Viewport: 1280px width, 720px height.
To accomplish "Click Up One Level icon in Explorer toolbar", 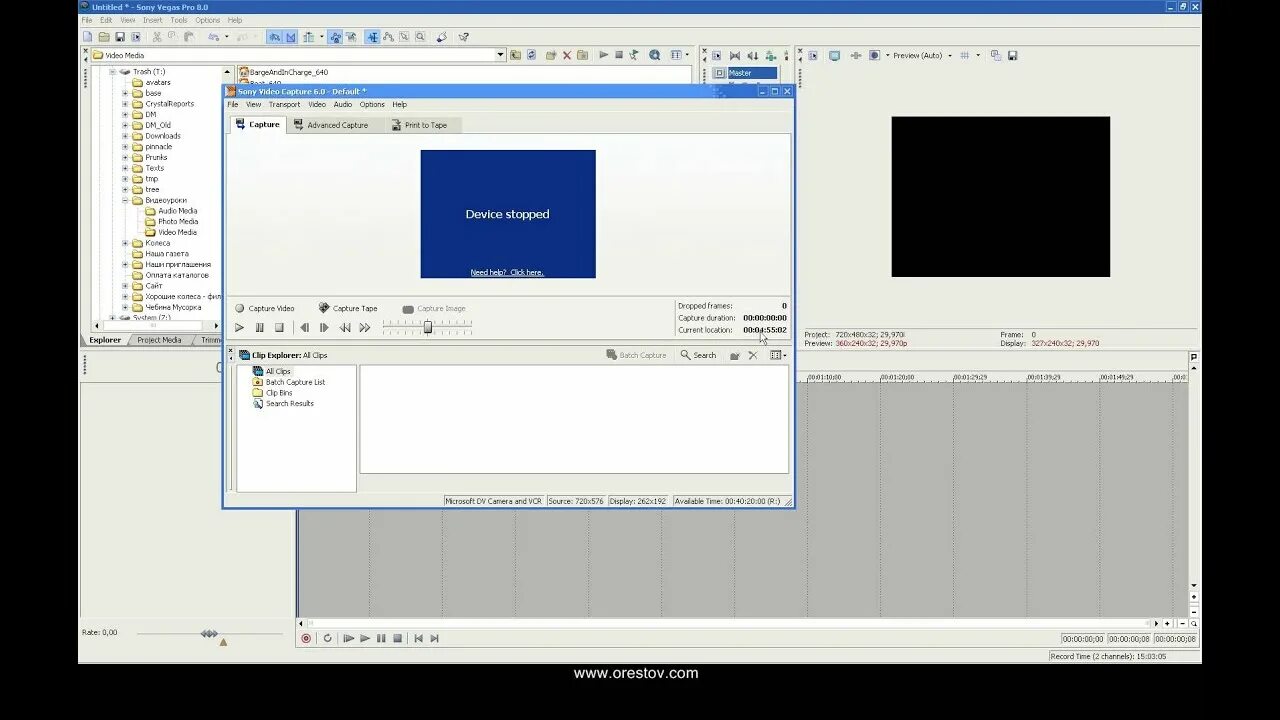I will (x=515, y=55).
